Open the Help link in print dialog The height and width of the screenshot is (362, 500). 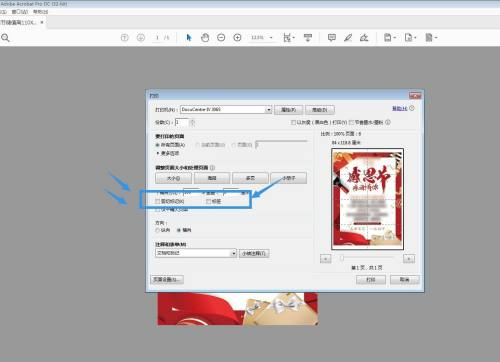coord(400,108)
